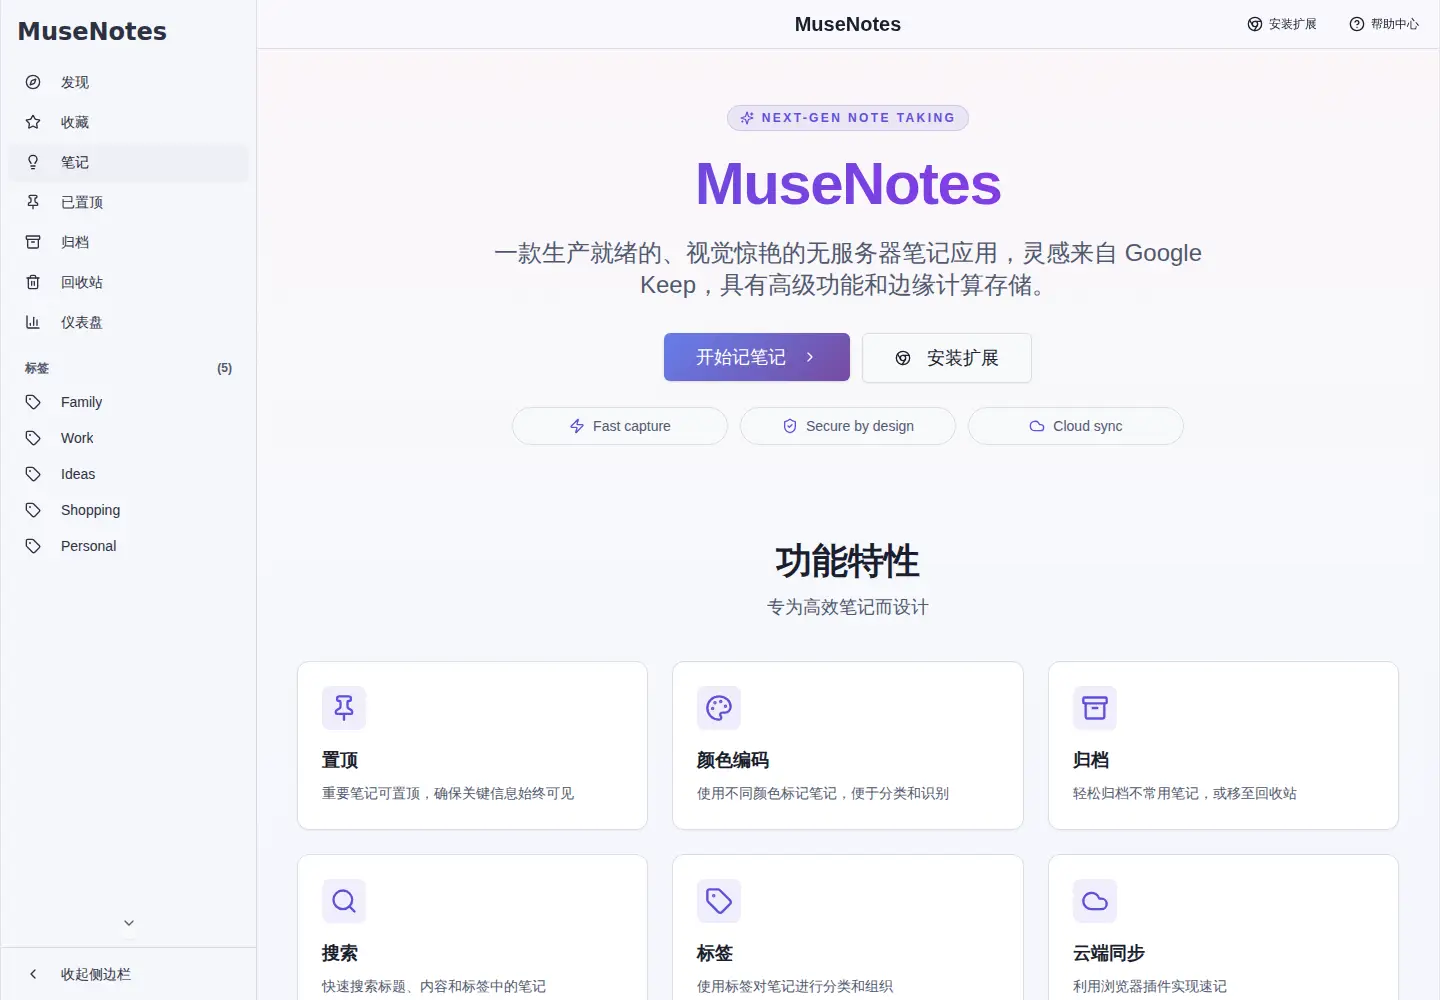Click the bar chart icon beside 仪表盘
The image size is (1440, 1000).
(33, 322)
